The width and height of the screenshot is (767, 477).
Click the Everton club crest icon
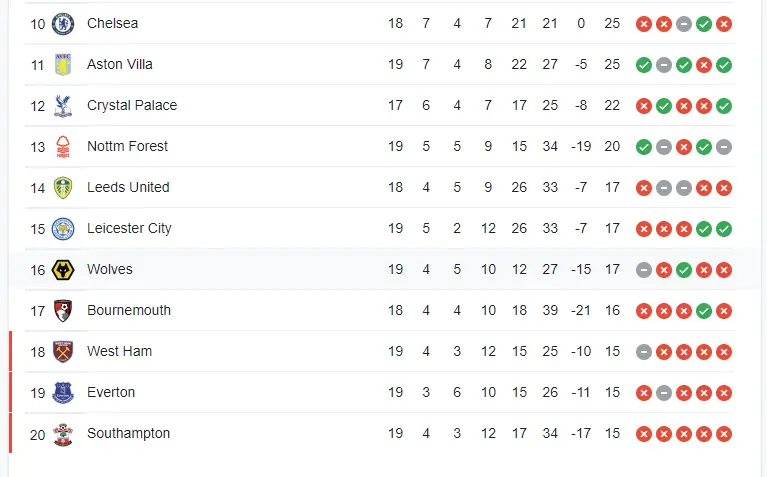63,392
